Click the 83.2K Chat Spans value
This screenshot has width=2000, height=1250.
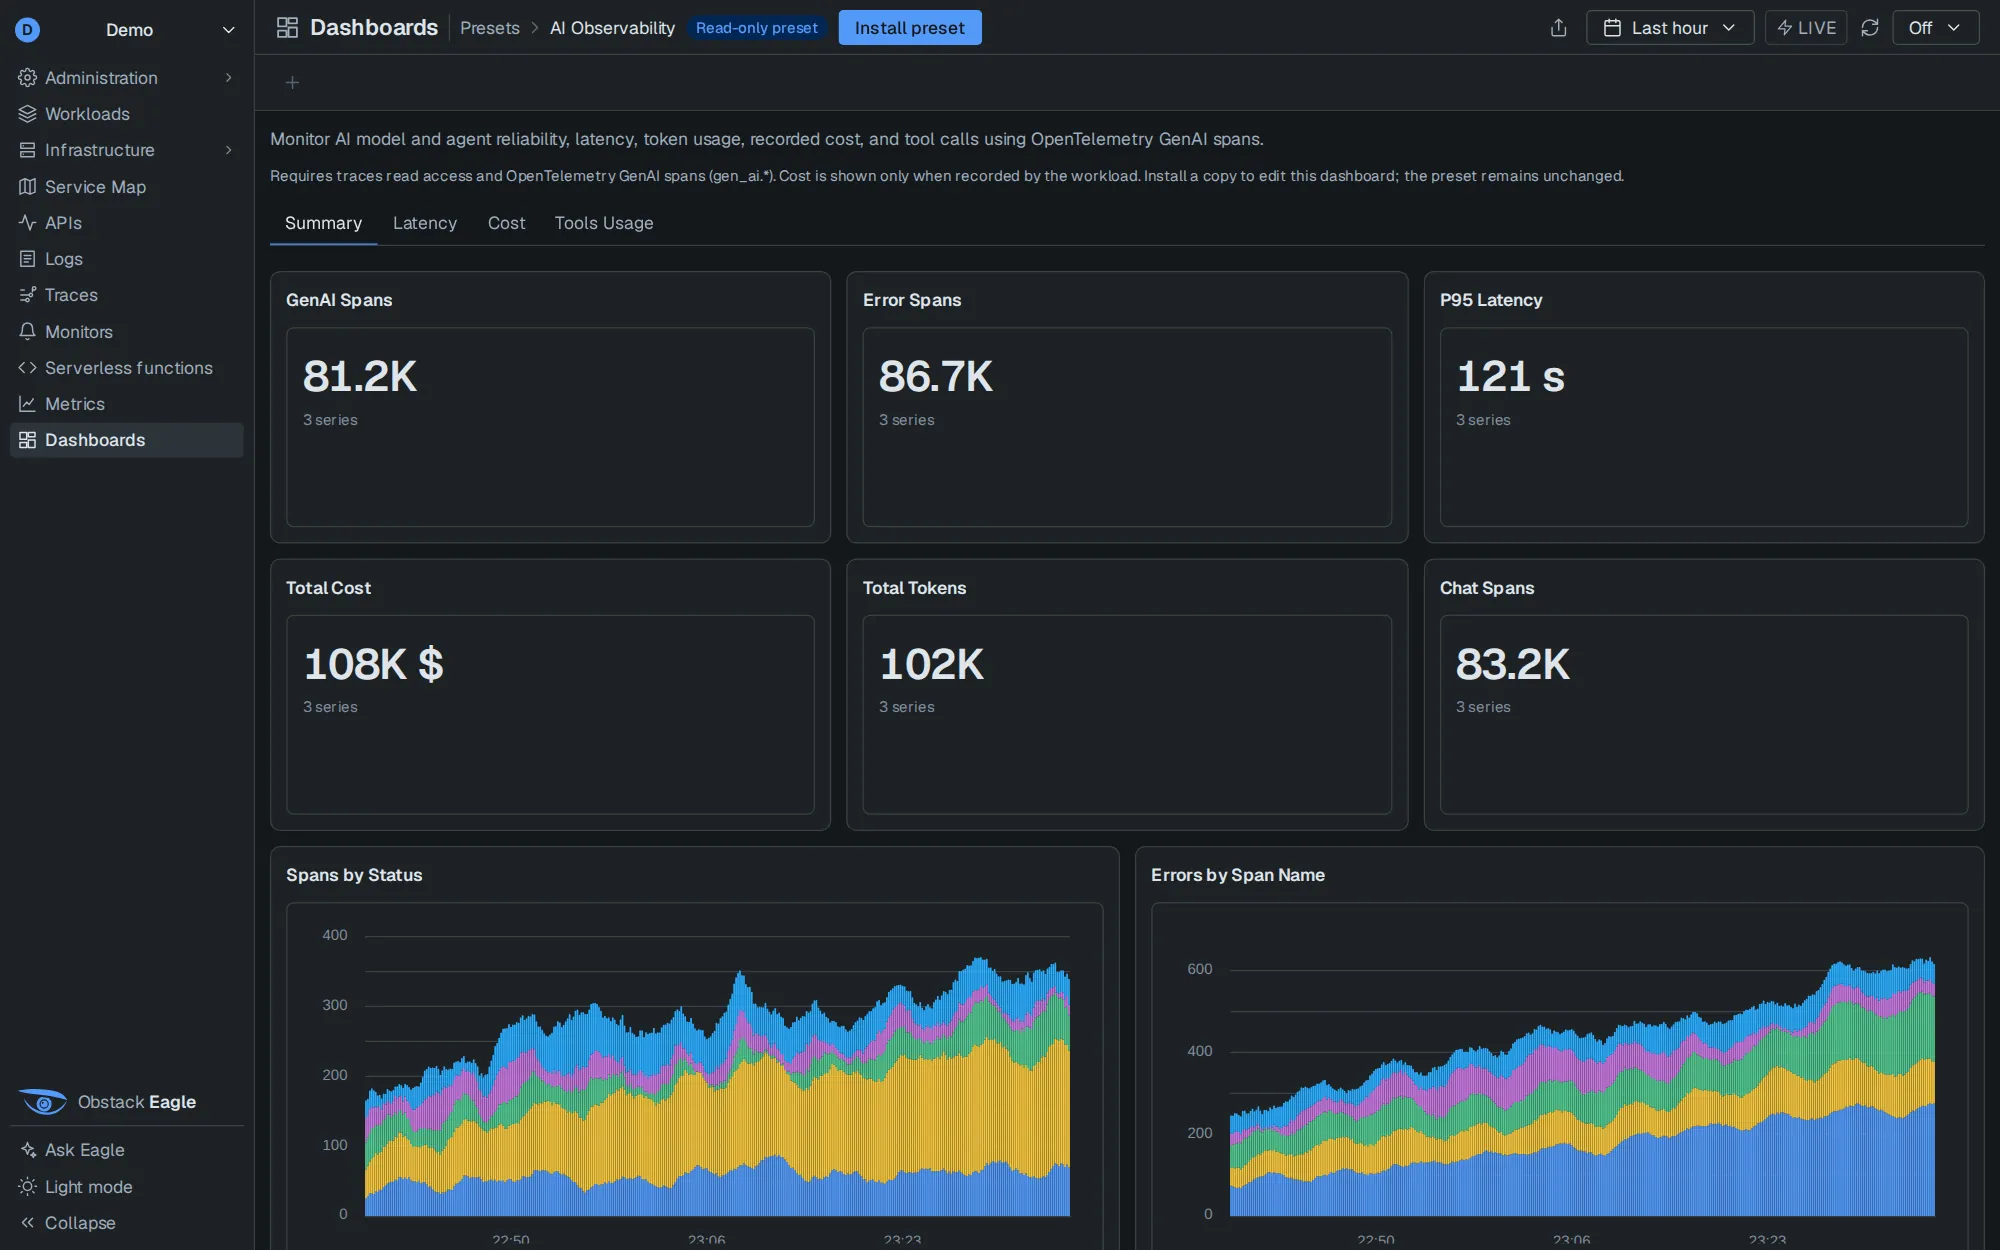click(x=1513, y=664)
